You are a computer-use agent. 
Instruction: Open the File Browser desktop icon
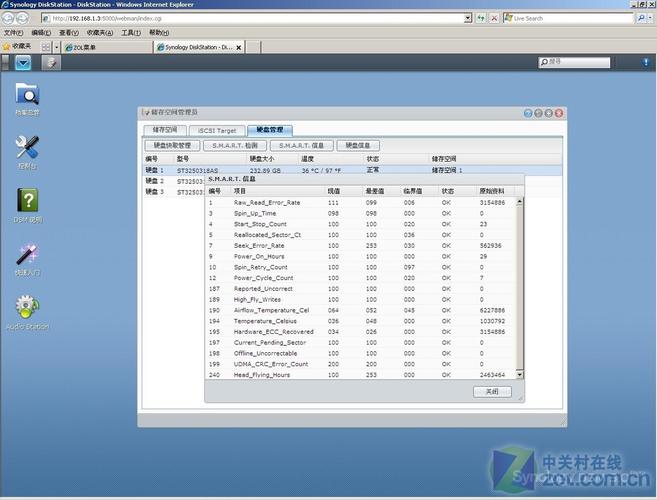[x=27, y=99]
